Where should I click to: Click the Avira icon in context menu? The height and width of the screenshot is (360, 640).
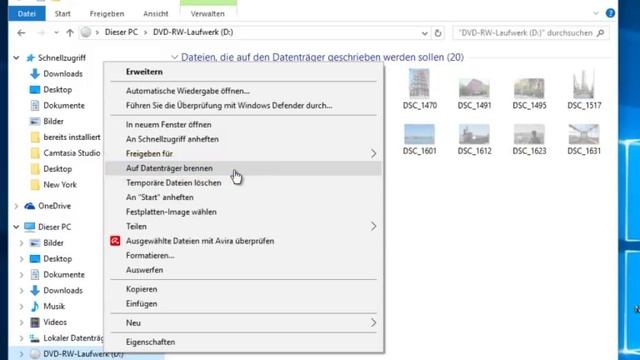tap(115, 241)
